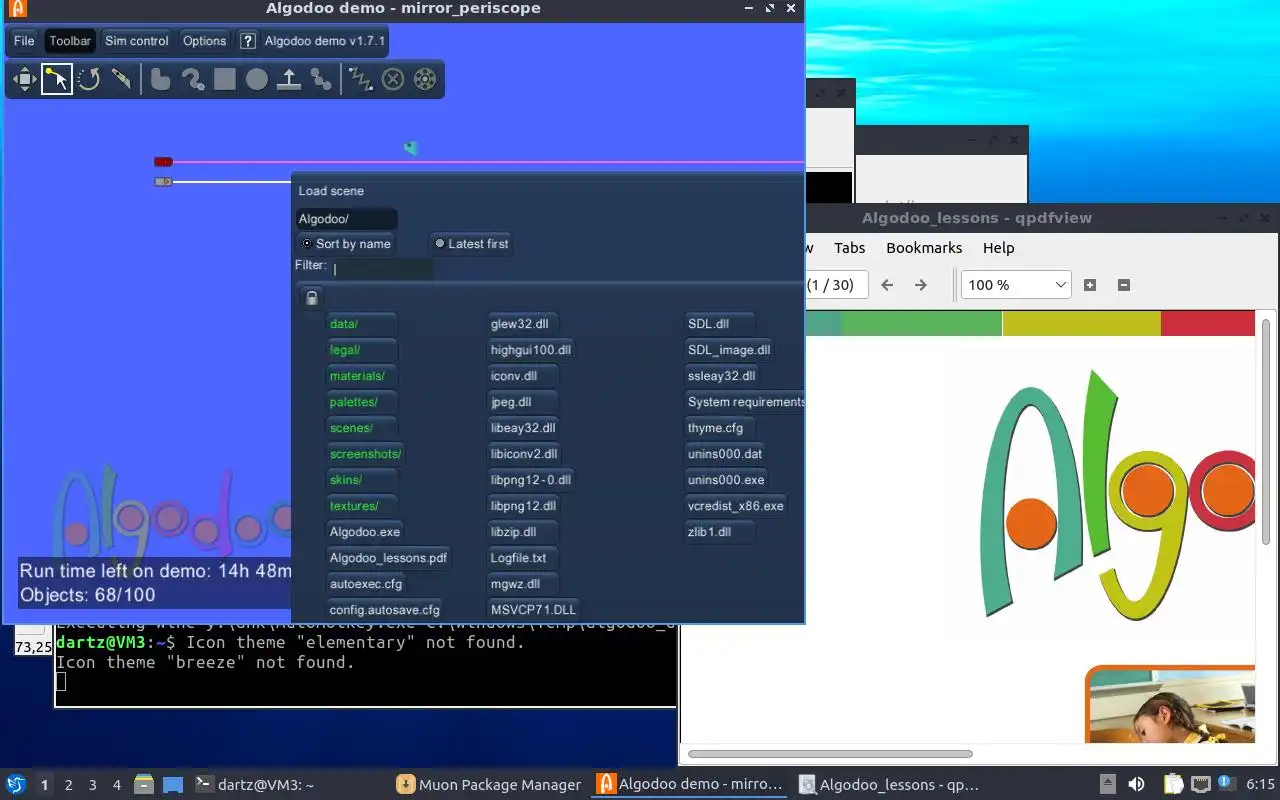Select the Circle tool
Image resolution: width=1280 pixels, height=800 pixels.
[257, 79]
